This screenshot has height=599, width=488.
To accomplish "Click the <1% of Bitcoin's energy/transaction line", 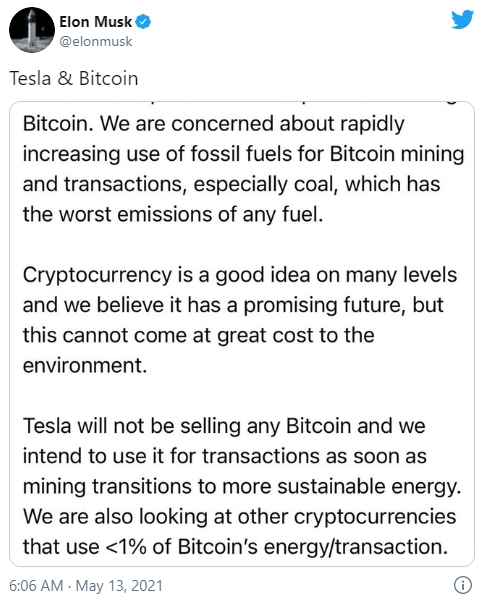I will click(235, 547).
